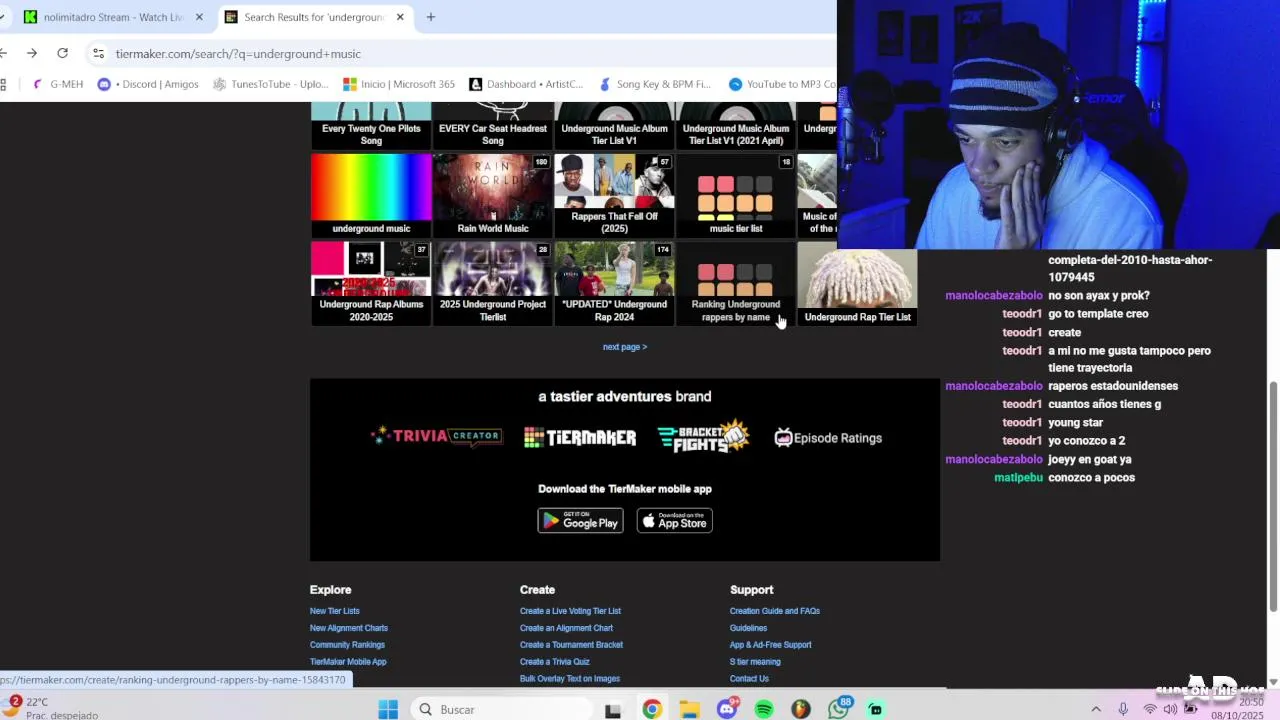Open Episode Ratings brand link
Viewport: 1280px width, 720px height.
click(828, 437)
